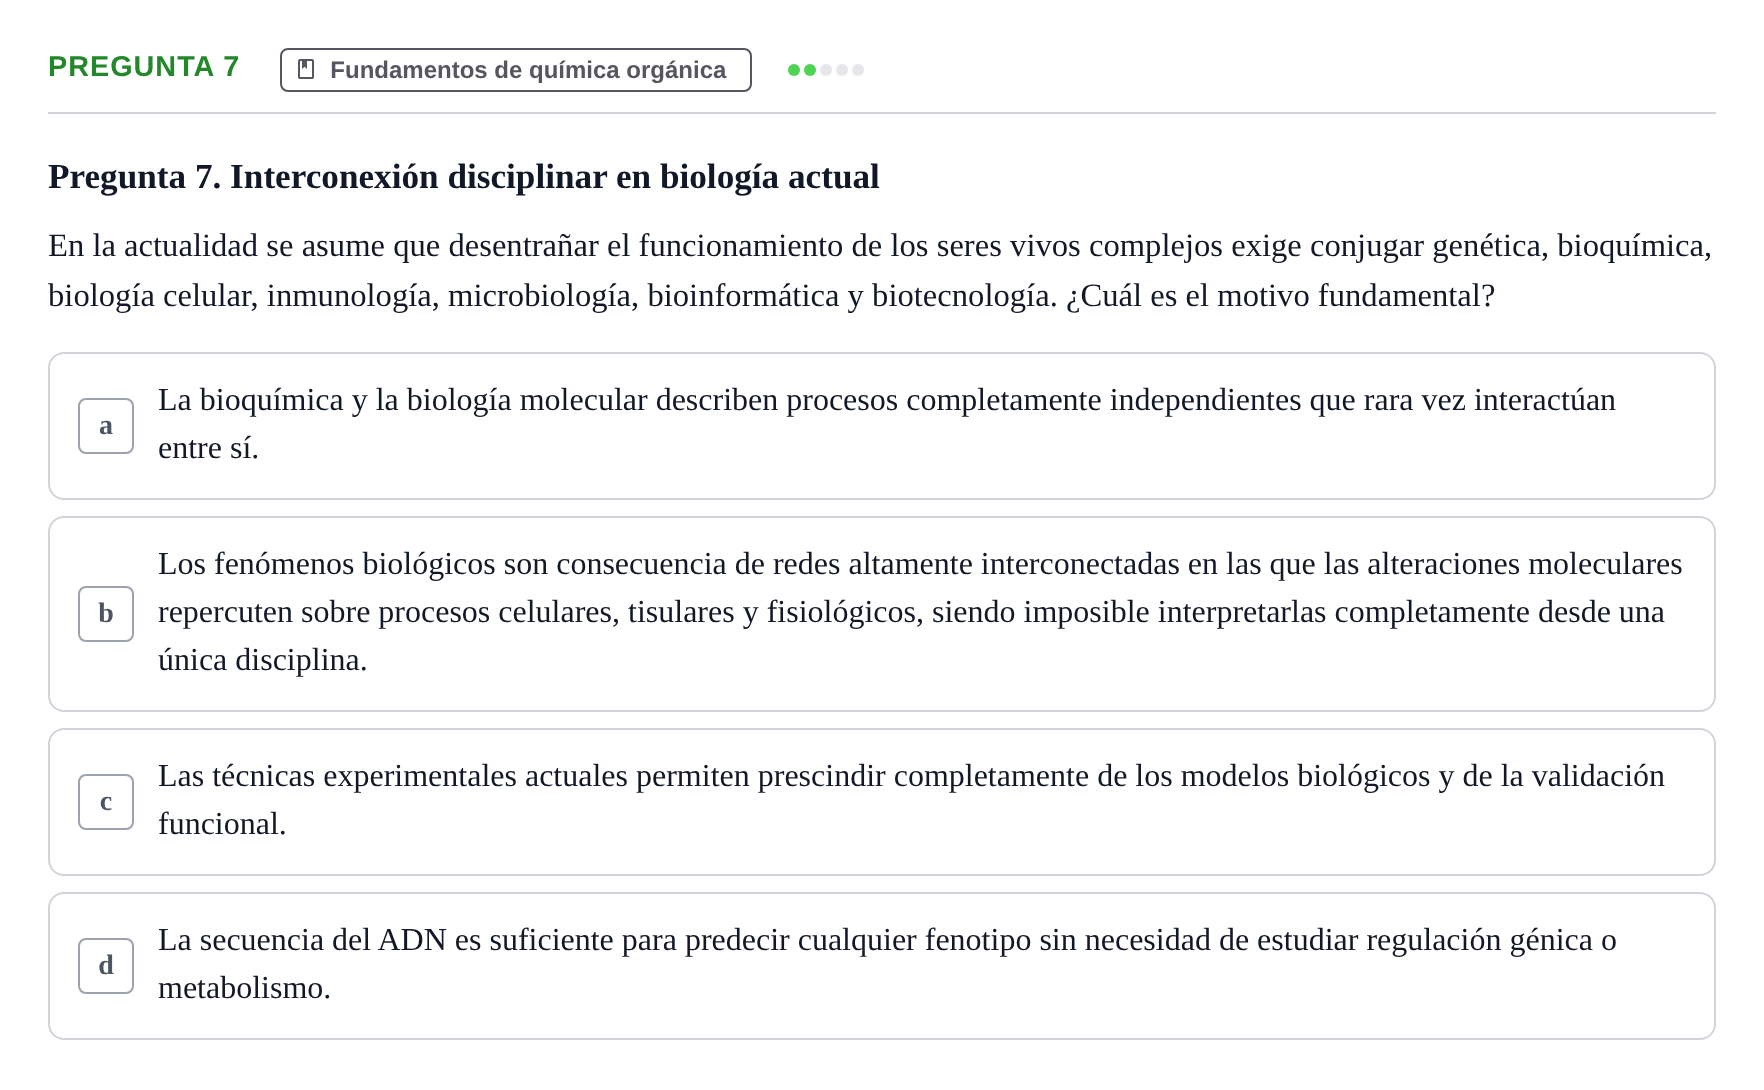This screenshot has height=1090, width=1764.
Task: Select answer option a radio box
Action: [106, 426]
